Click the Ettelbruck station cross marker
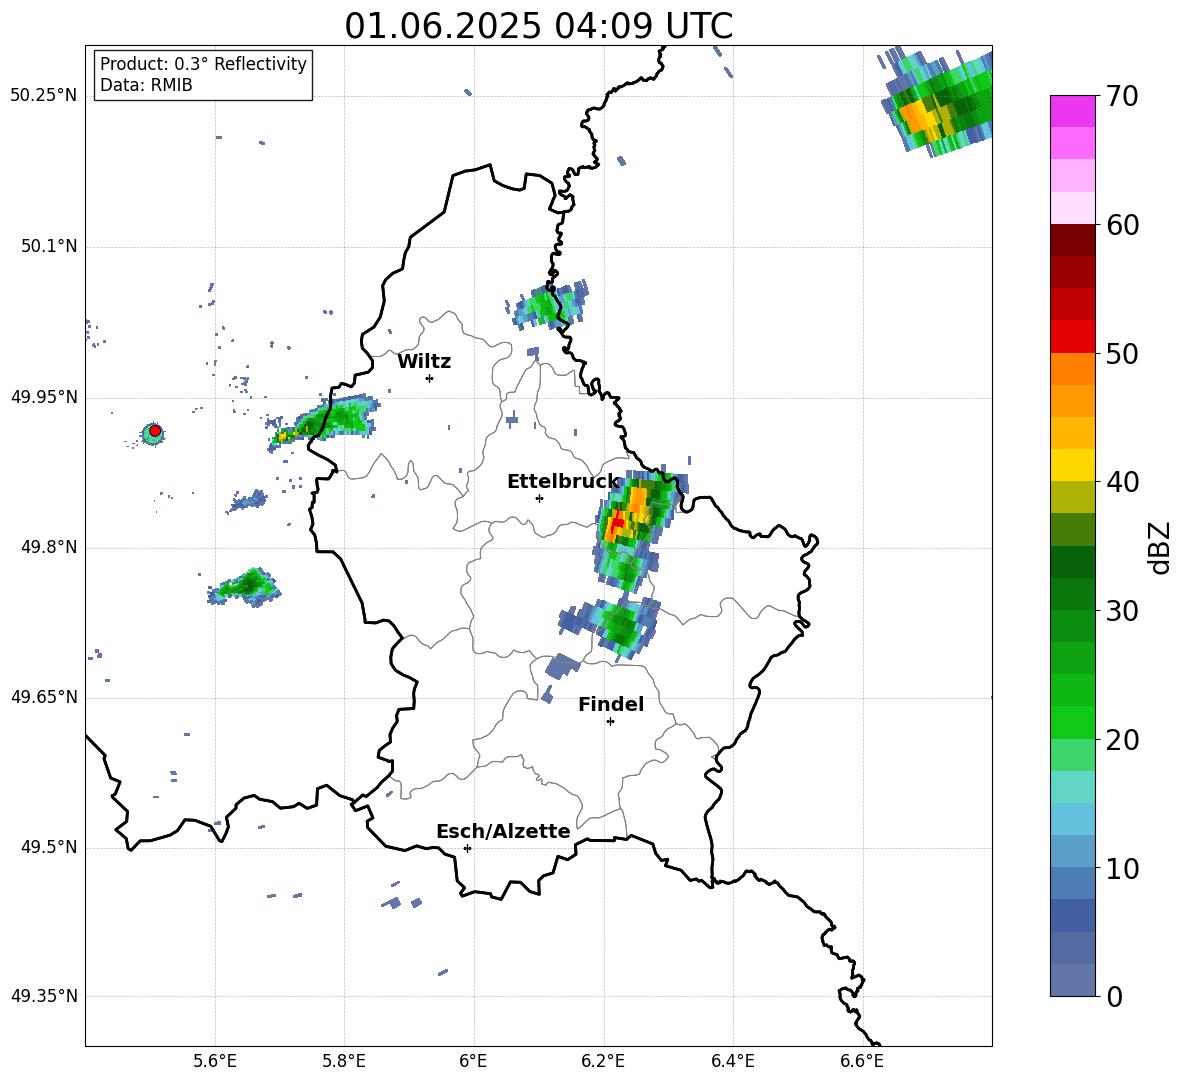 539,498
